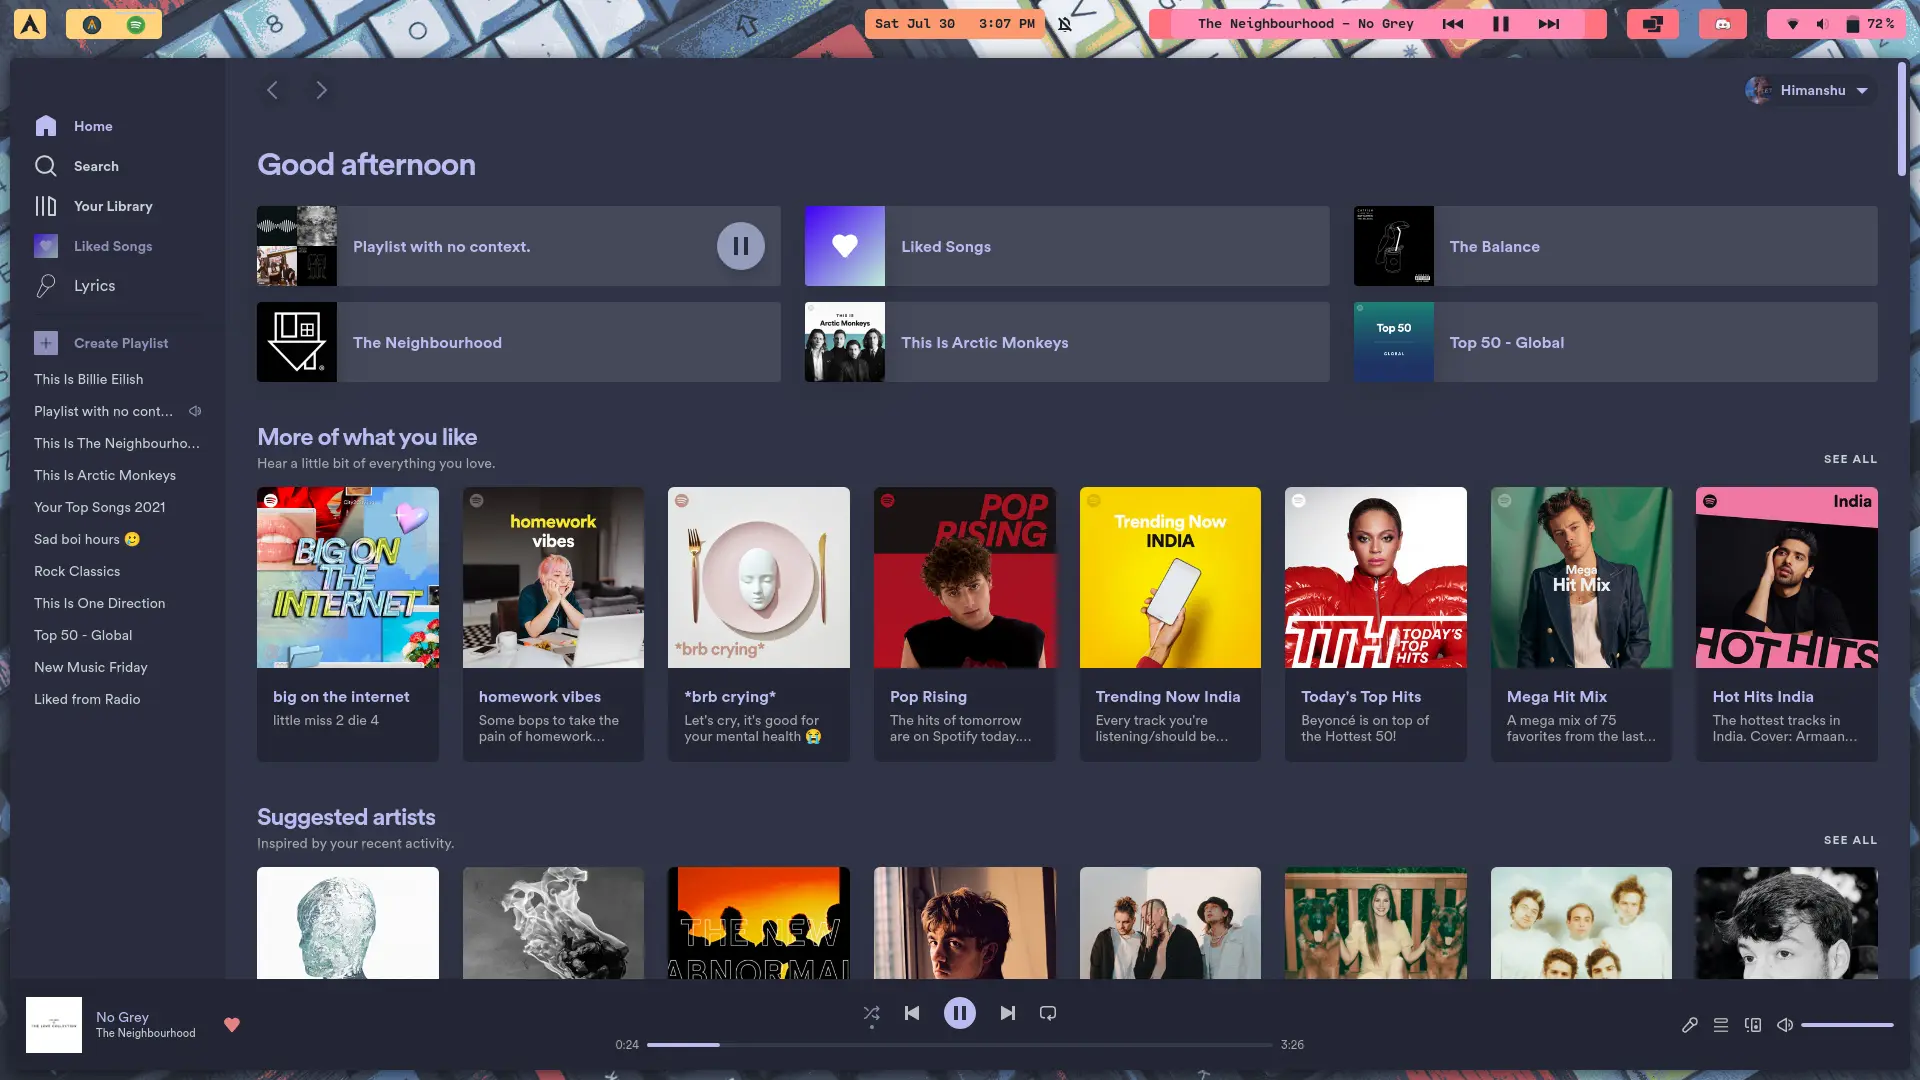The height and width of the screenshot is (1080, 1920).
Task: Open the connect to device icon
Action: click(x=1753, y=1025)
